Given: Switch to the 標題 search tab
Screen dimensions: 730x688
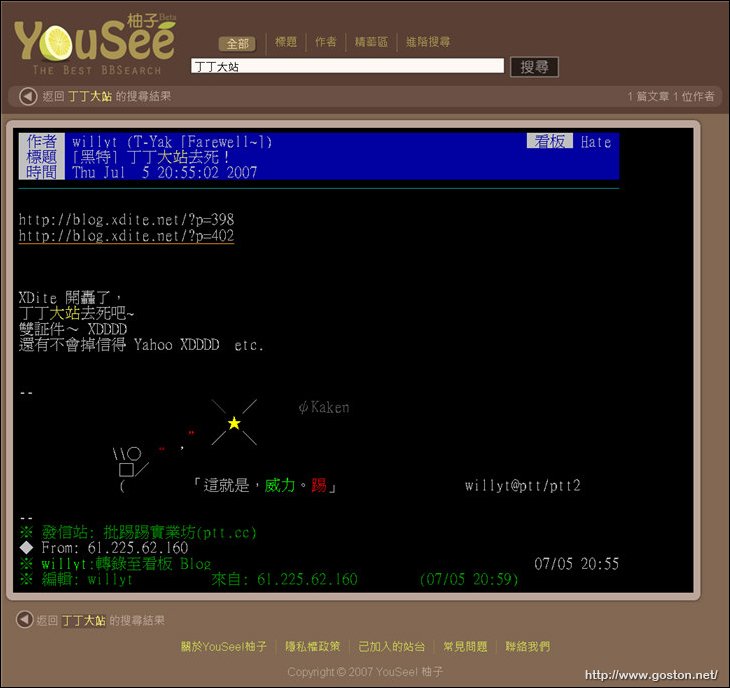Looking at the screenshot, I should pyautogui.click(x=286, y=42).
